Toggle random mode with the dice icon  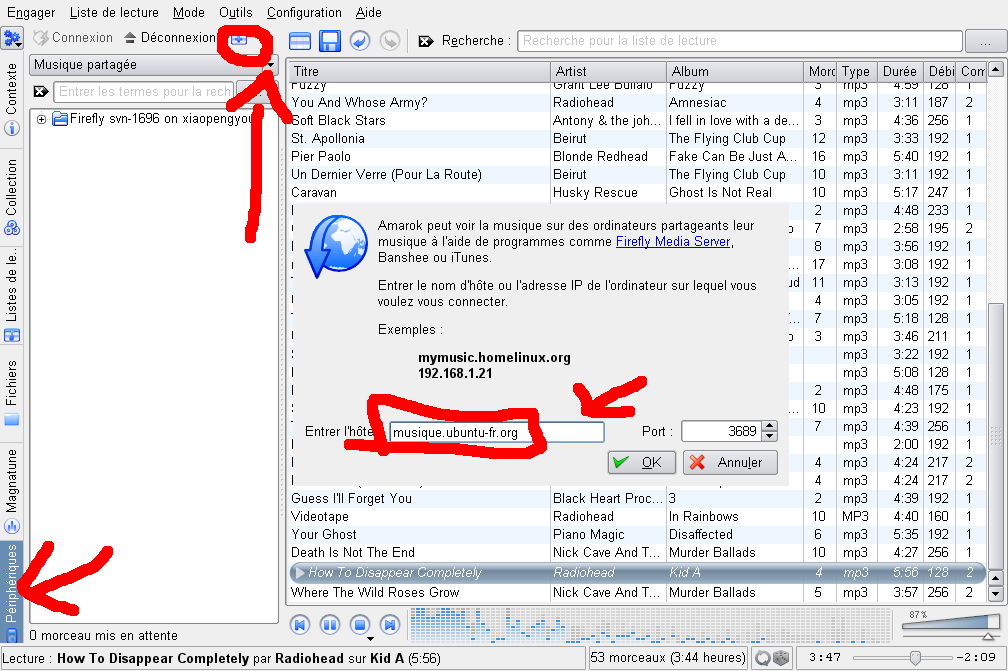click(x=780, y=658)
